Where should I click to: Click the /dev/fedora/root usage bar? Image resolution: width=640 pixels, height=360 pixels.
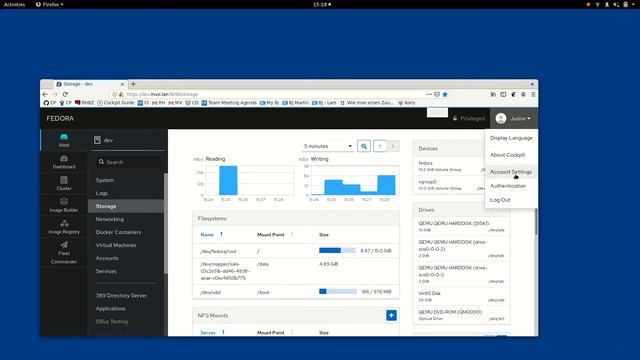pyautogui.click(x=337, y=251)
